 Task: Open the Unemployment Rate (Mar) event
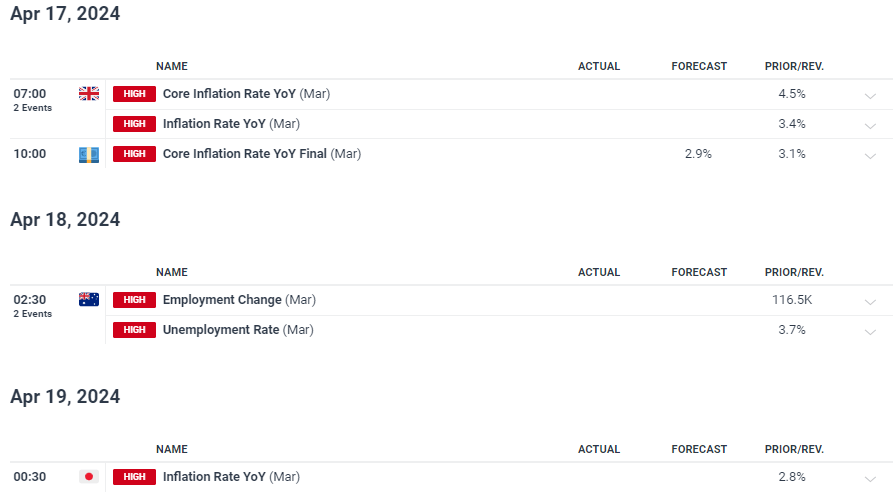tap(238, 330)
